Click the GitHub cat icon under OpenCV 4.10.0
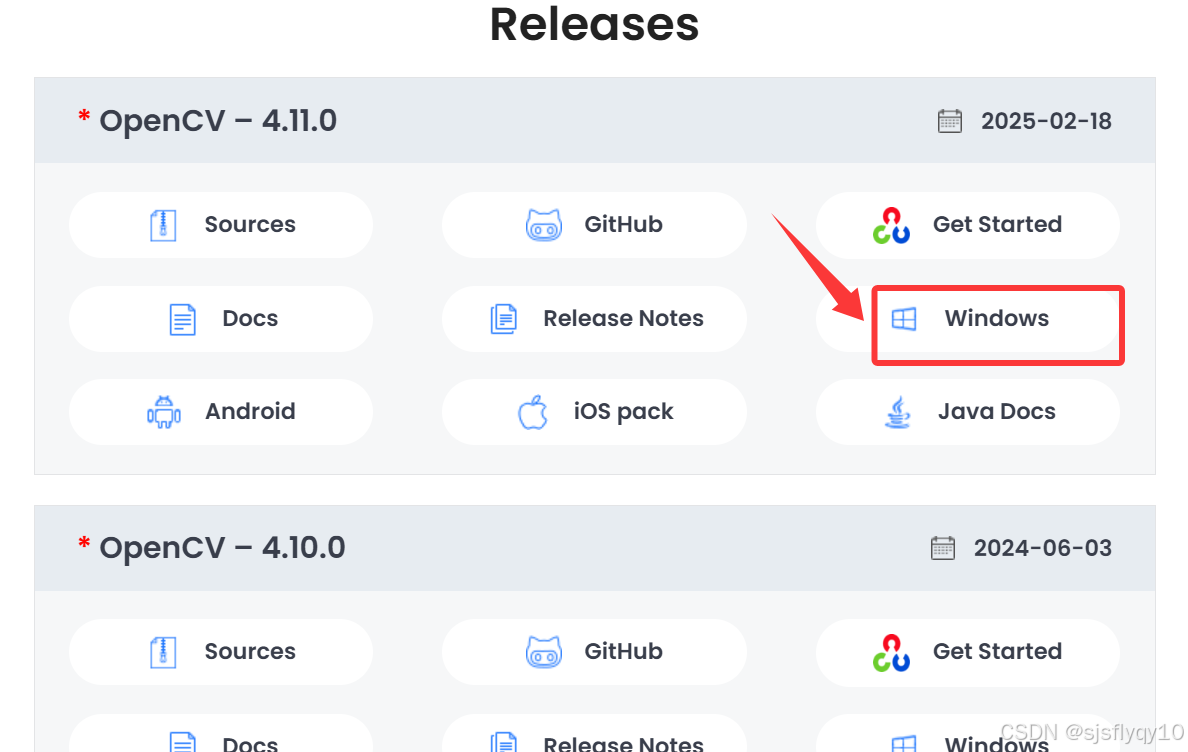 (544, 652)
